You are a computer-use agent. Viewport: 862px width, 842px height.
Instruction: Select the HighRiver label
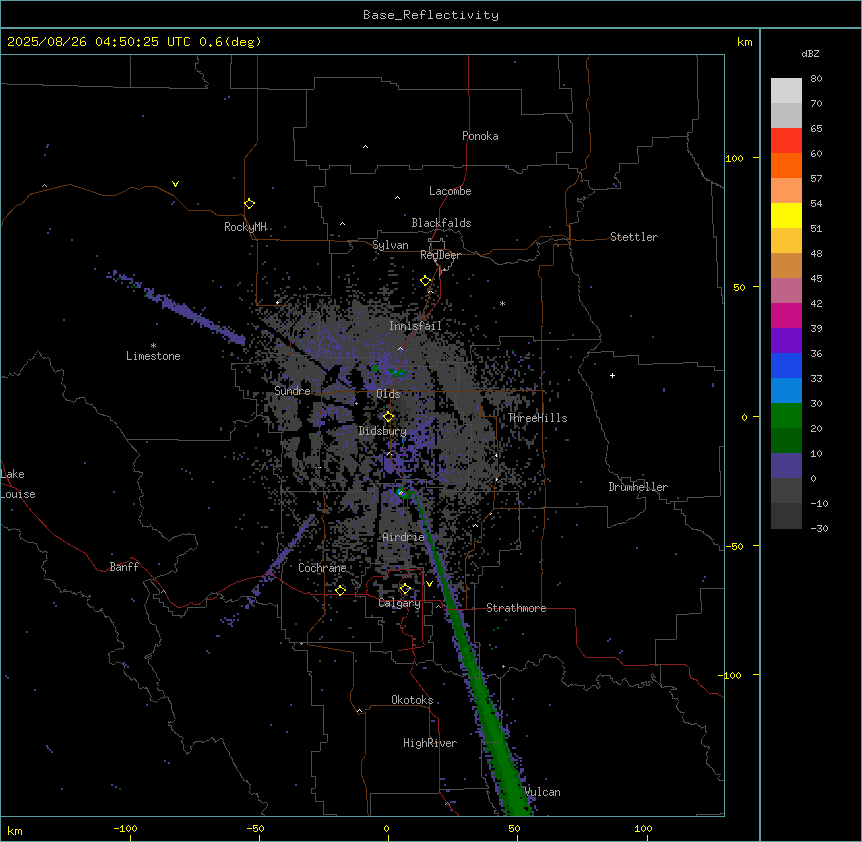[x=430, y=743]
